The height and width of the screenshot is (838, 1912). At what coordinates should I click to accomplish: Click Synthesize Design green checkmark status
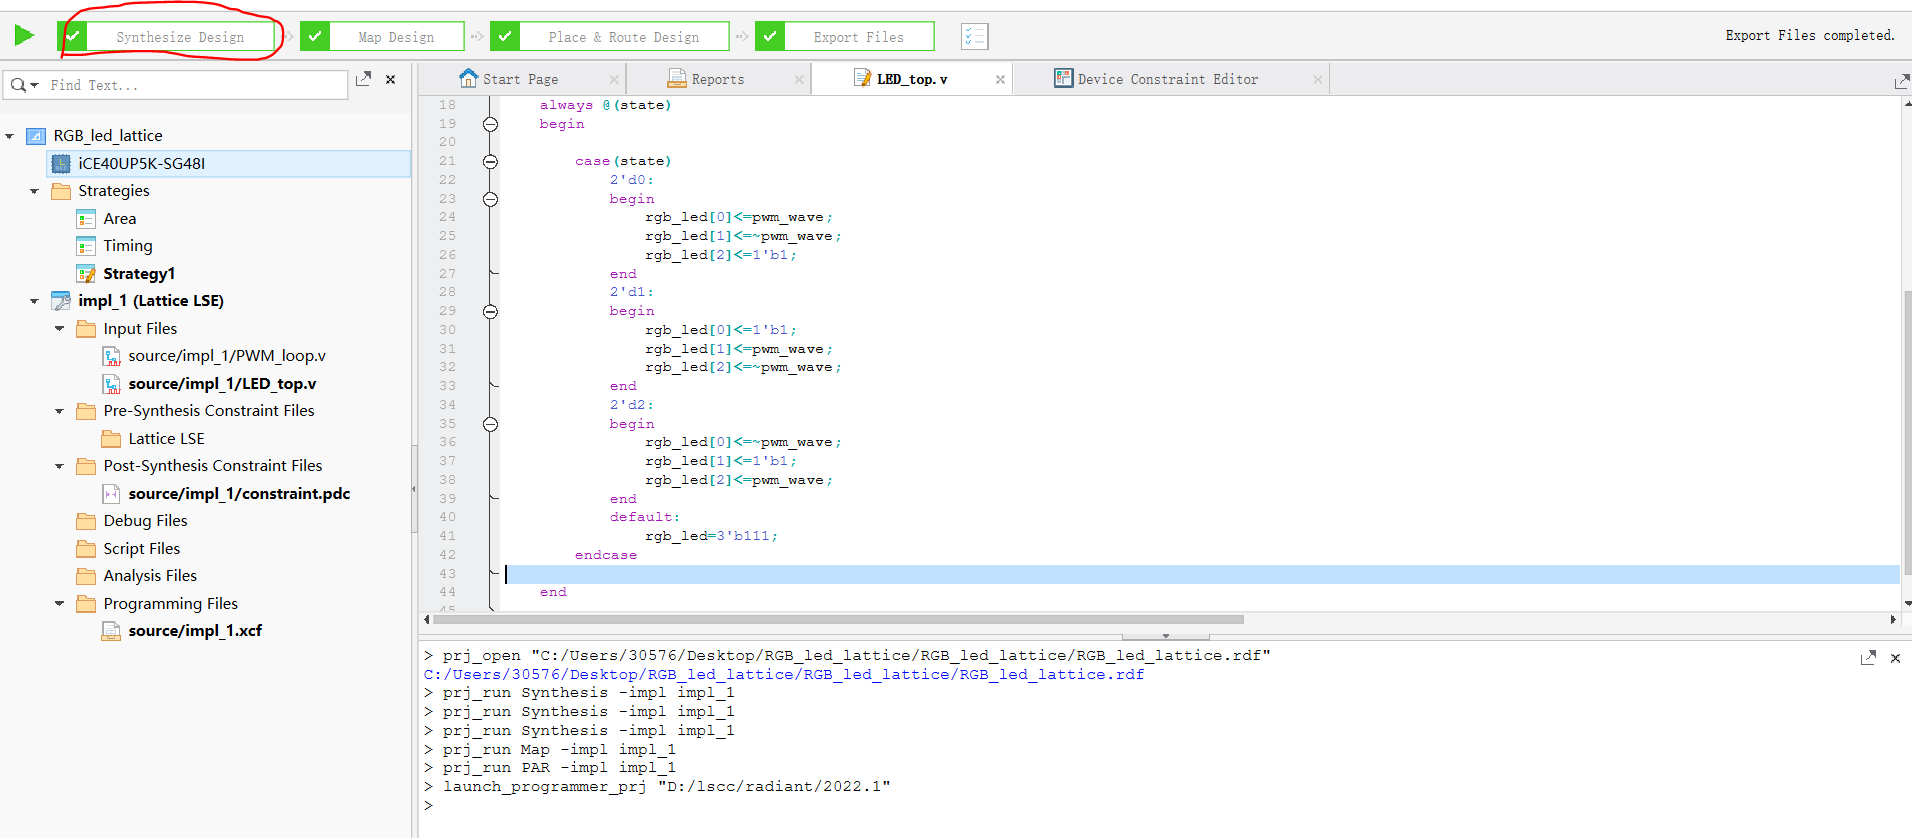(74, 37)
